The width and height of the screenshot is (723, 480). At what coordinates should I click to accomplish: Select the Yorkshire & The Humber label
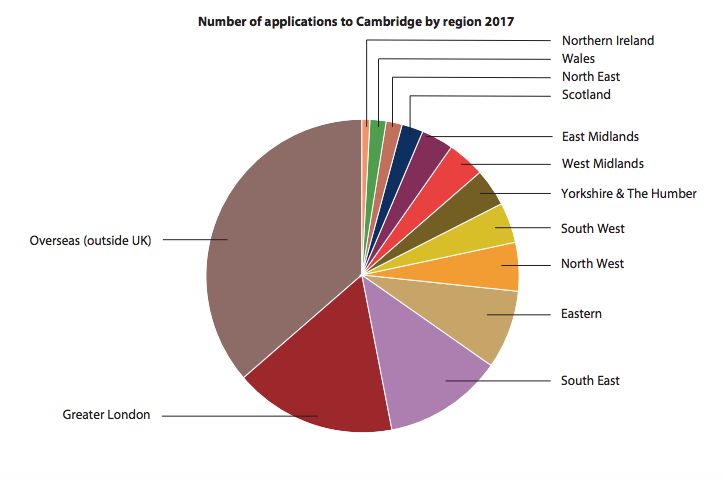[x=628, y=194]
